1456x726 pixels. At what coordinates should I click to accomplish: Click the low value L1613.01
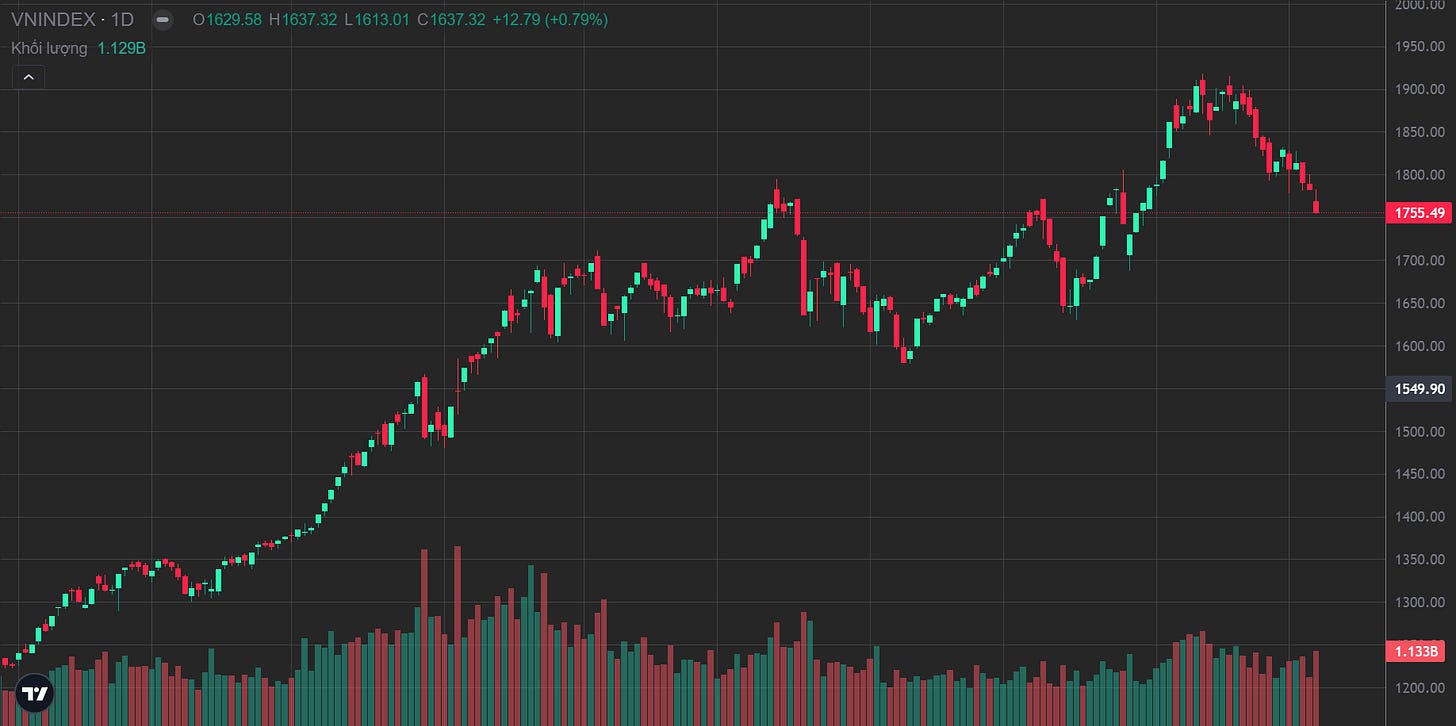point(377,20)
